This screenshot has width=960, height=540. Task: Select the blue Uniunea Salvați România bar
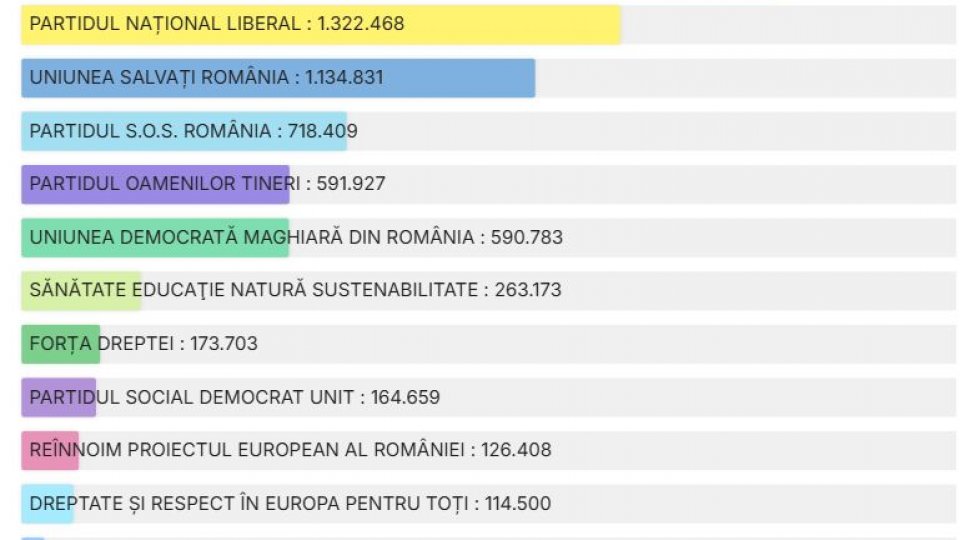[278, 78]
